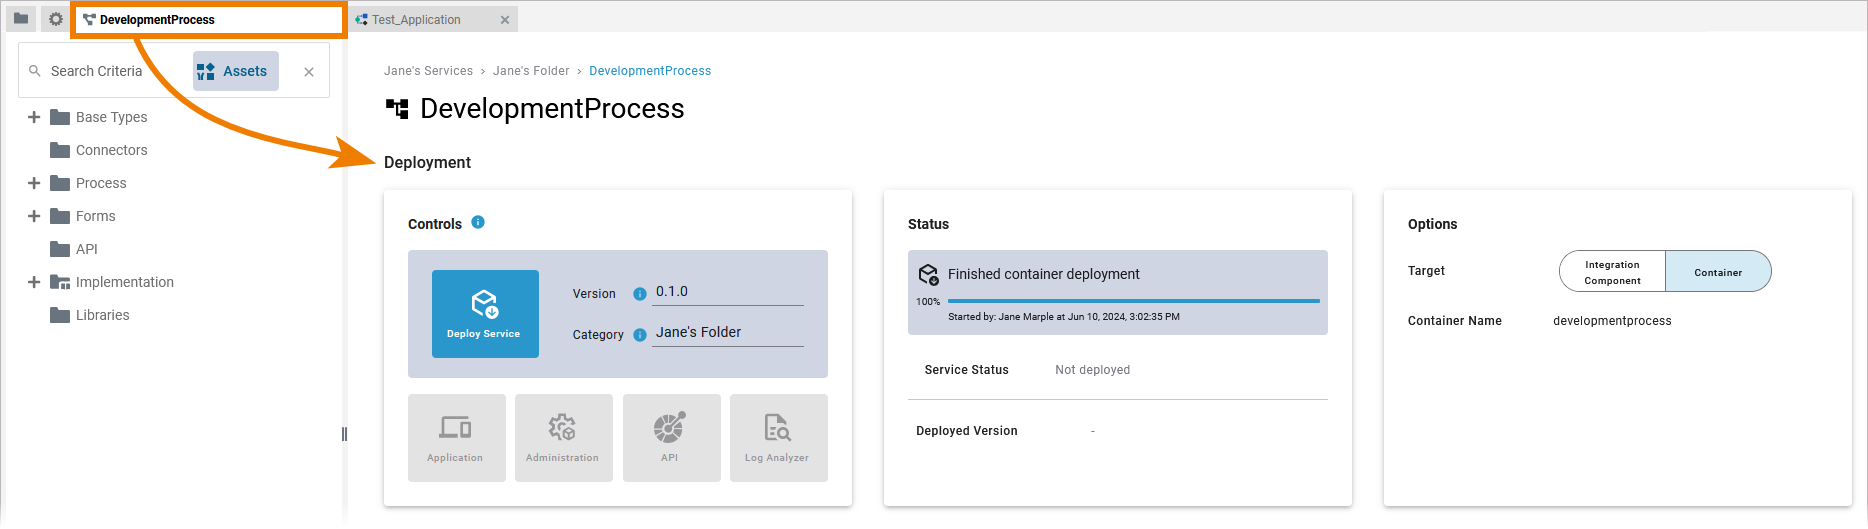The height and width of the screenshot is (529, 1868).
Task: Expand the Process folder
Action: (34, 183)
